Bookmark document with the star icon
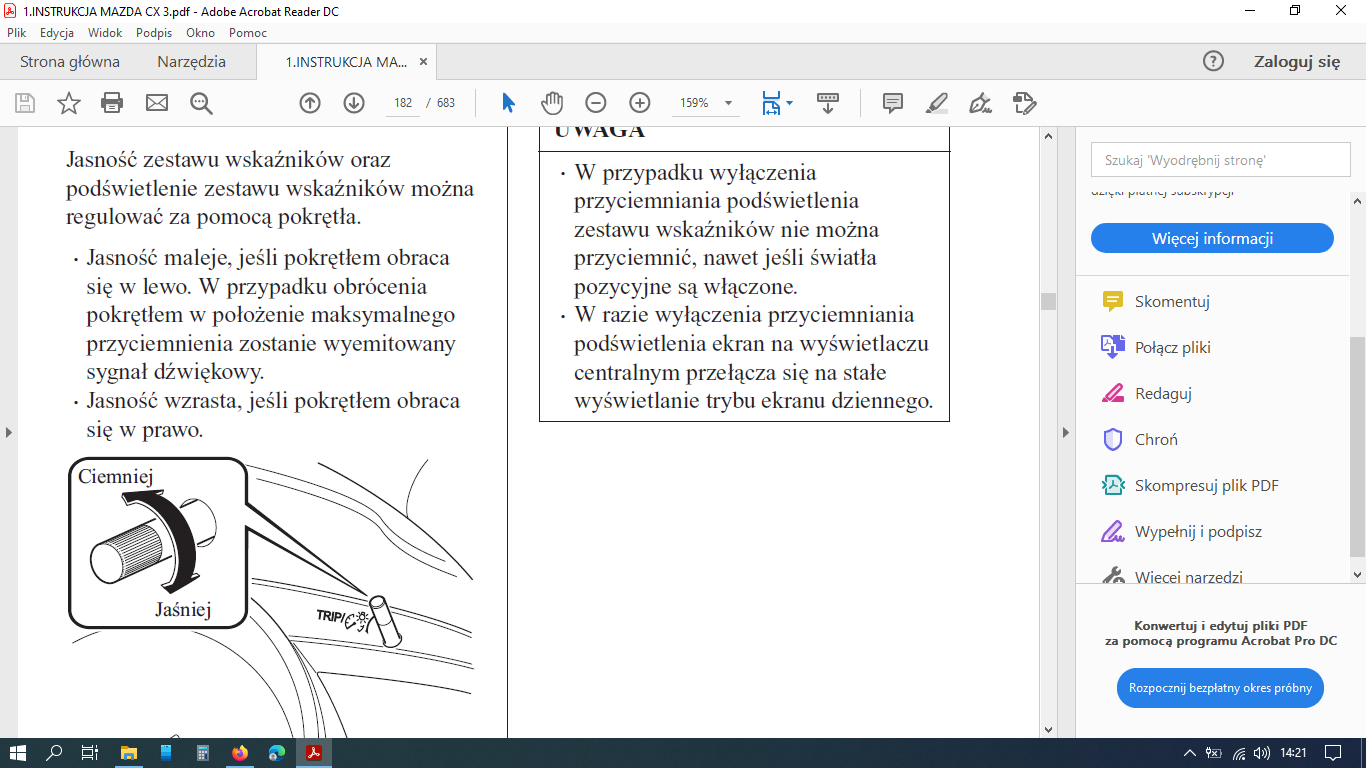The width and height of the screenshot is (1366, 768). tap(68, 103)
